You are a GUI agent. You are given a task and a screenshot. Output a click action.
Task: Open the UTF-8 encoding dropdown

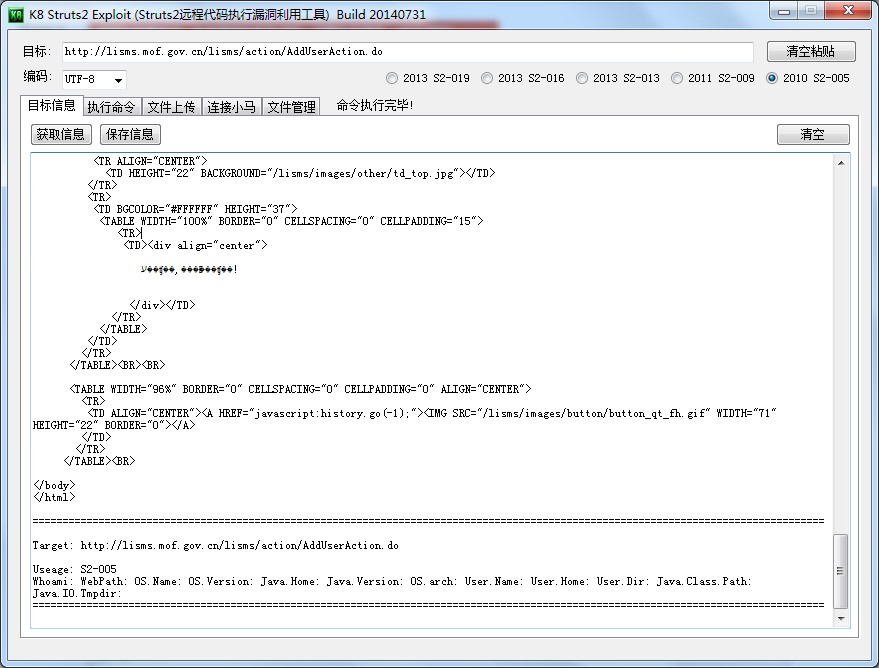click(x=94, y=80)
